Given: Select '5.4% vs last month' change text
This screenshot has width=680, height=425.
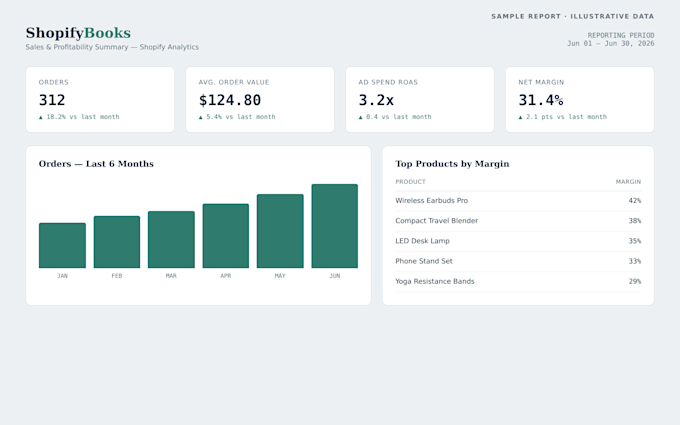Looking at the screenshot, I should [241, 117].
